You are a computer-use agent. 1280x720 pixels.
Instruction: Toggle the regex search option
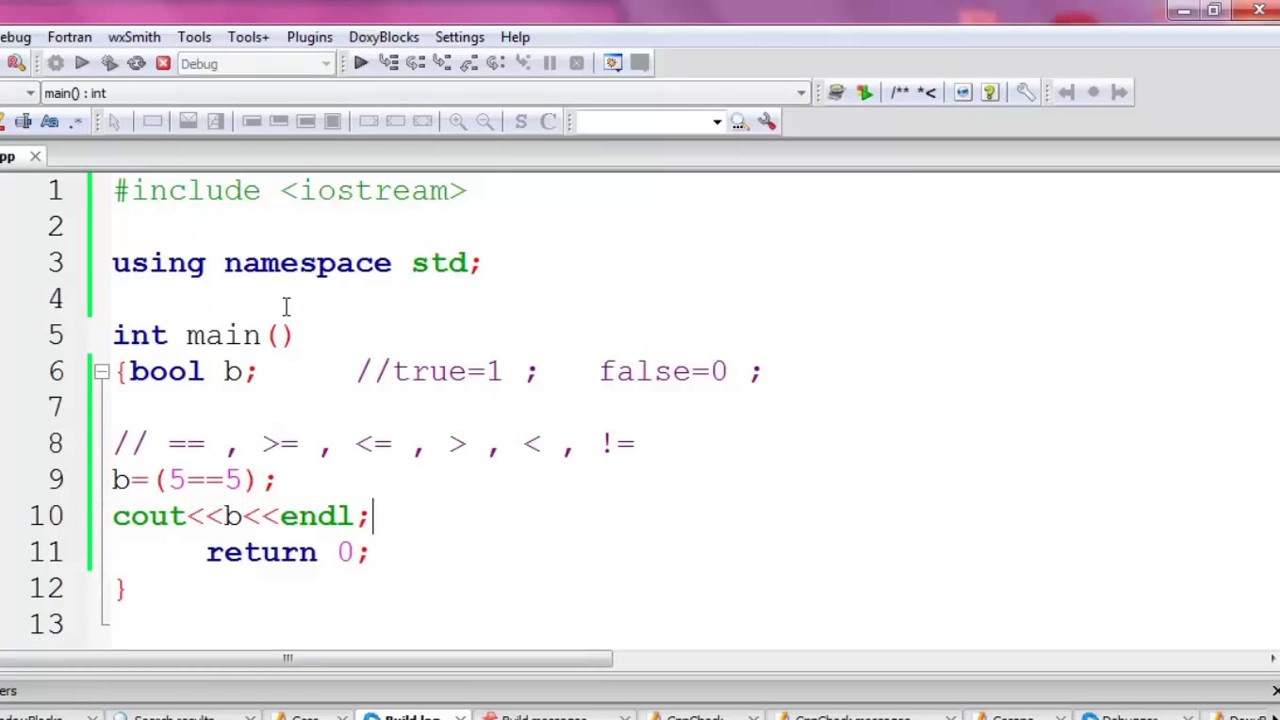tap(76, 121)
